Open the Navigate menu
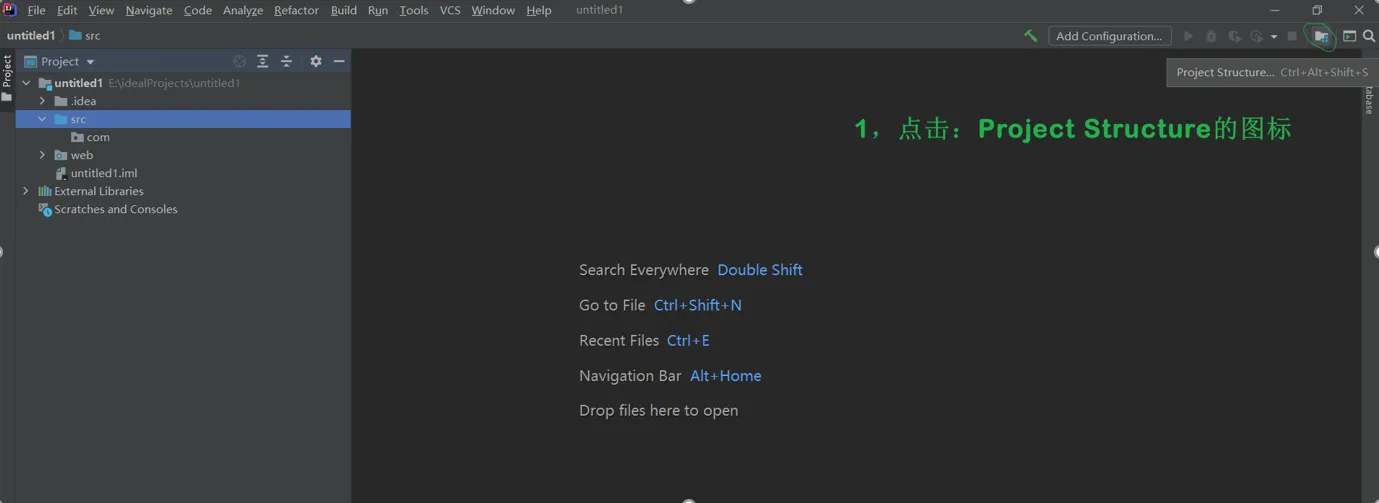Image resolution: width=1379 pixels, height=503 pixels. tap(149, 10)
